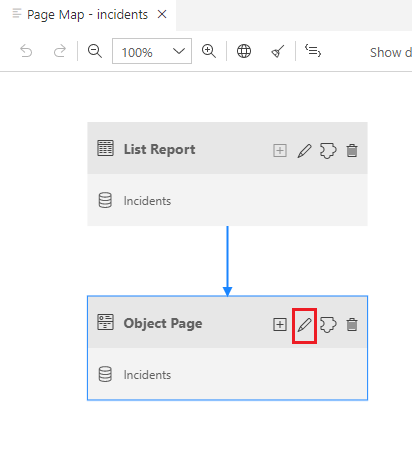Click Incidents entity under Object Page
This screenshot has width=412, height=467.
(x=147, y=375)
